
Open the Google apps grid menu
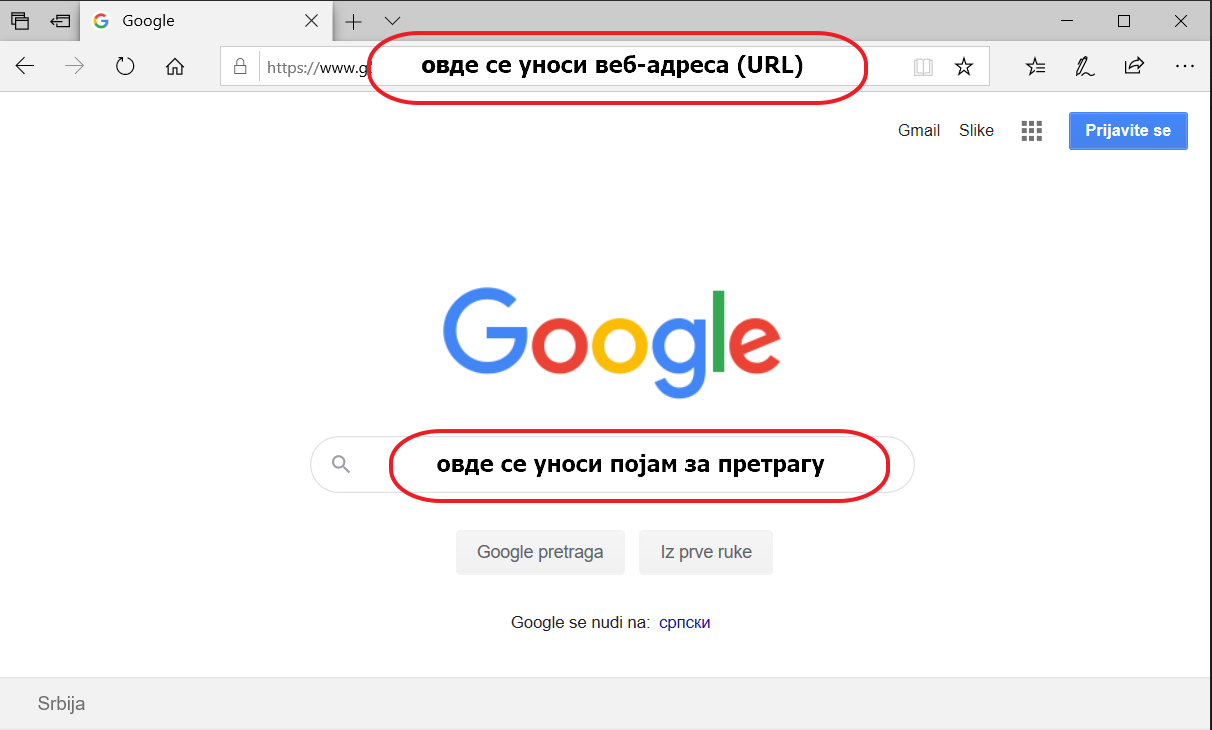click(x=1031, y=130)
